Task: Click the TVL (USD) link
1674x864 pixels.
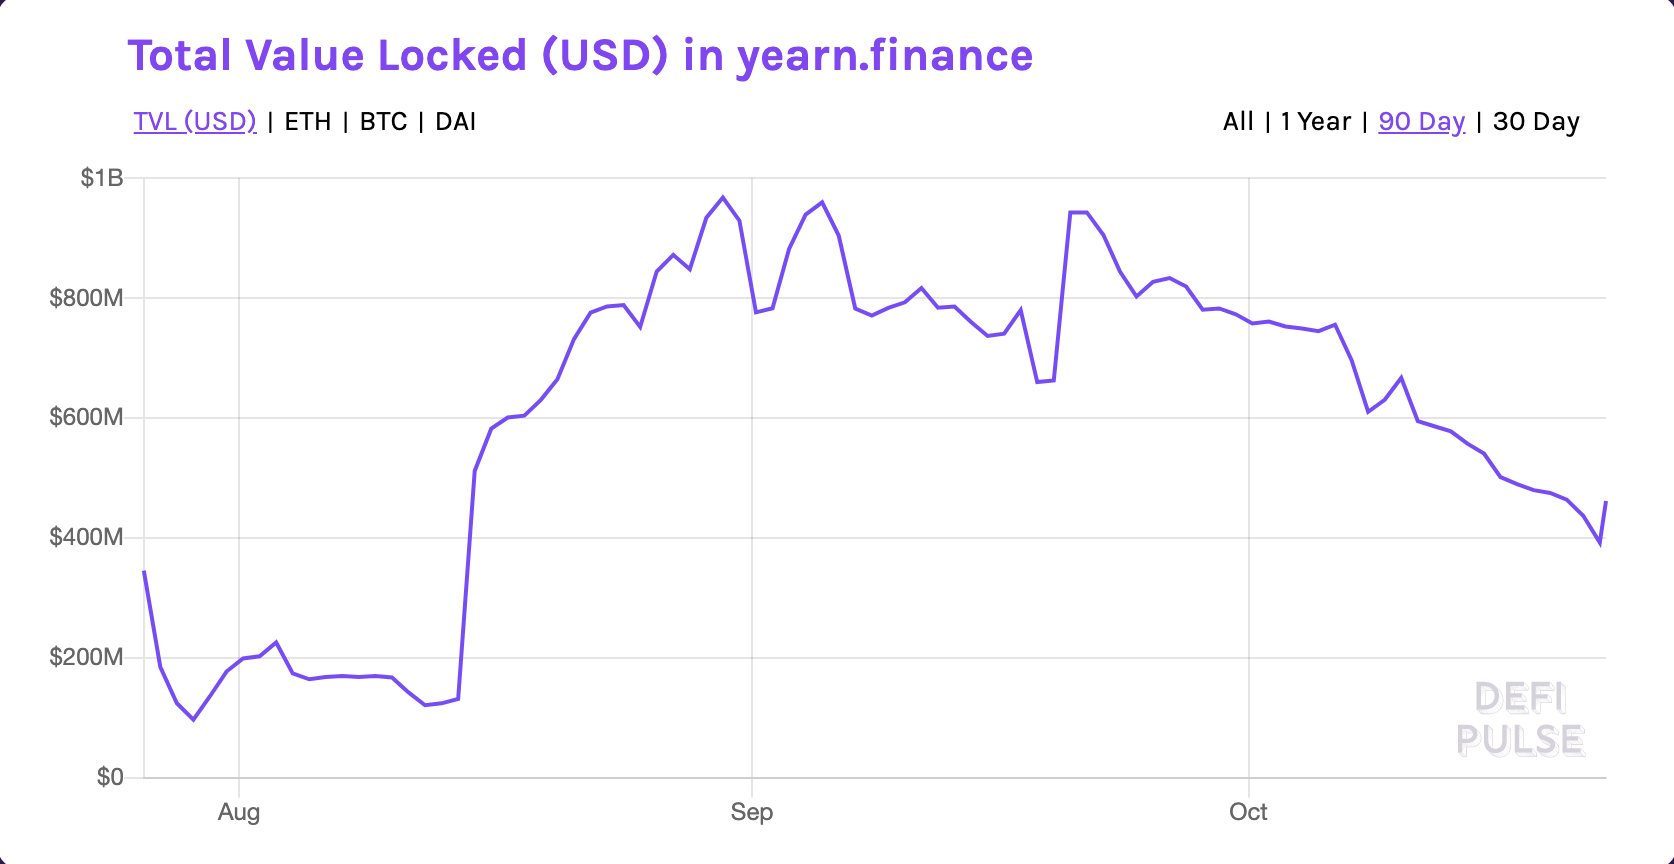Action: pos(196,121)
